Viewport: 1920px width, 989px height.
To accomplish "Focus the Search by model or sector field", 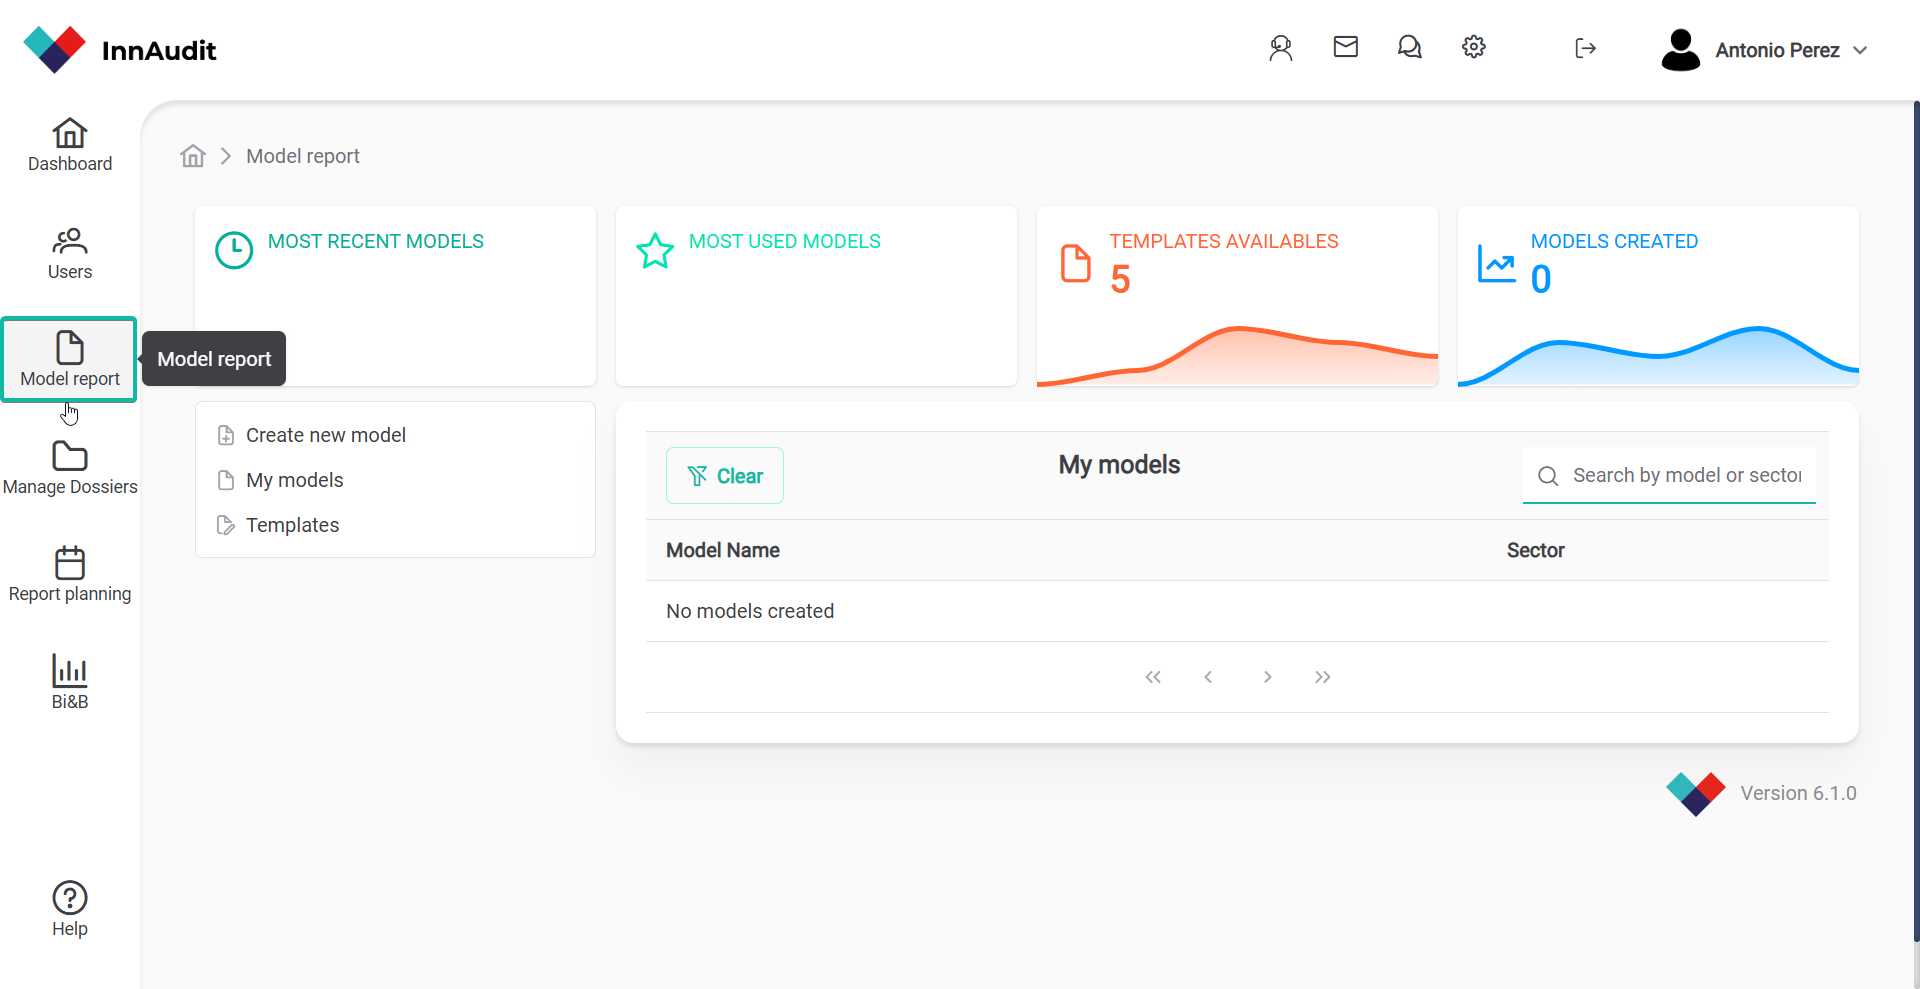I will pos(1686,475).
